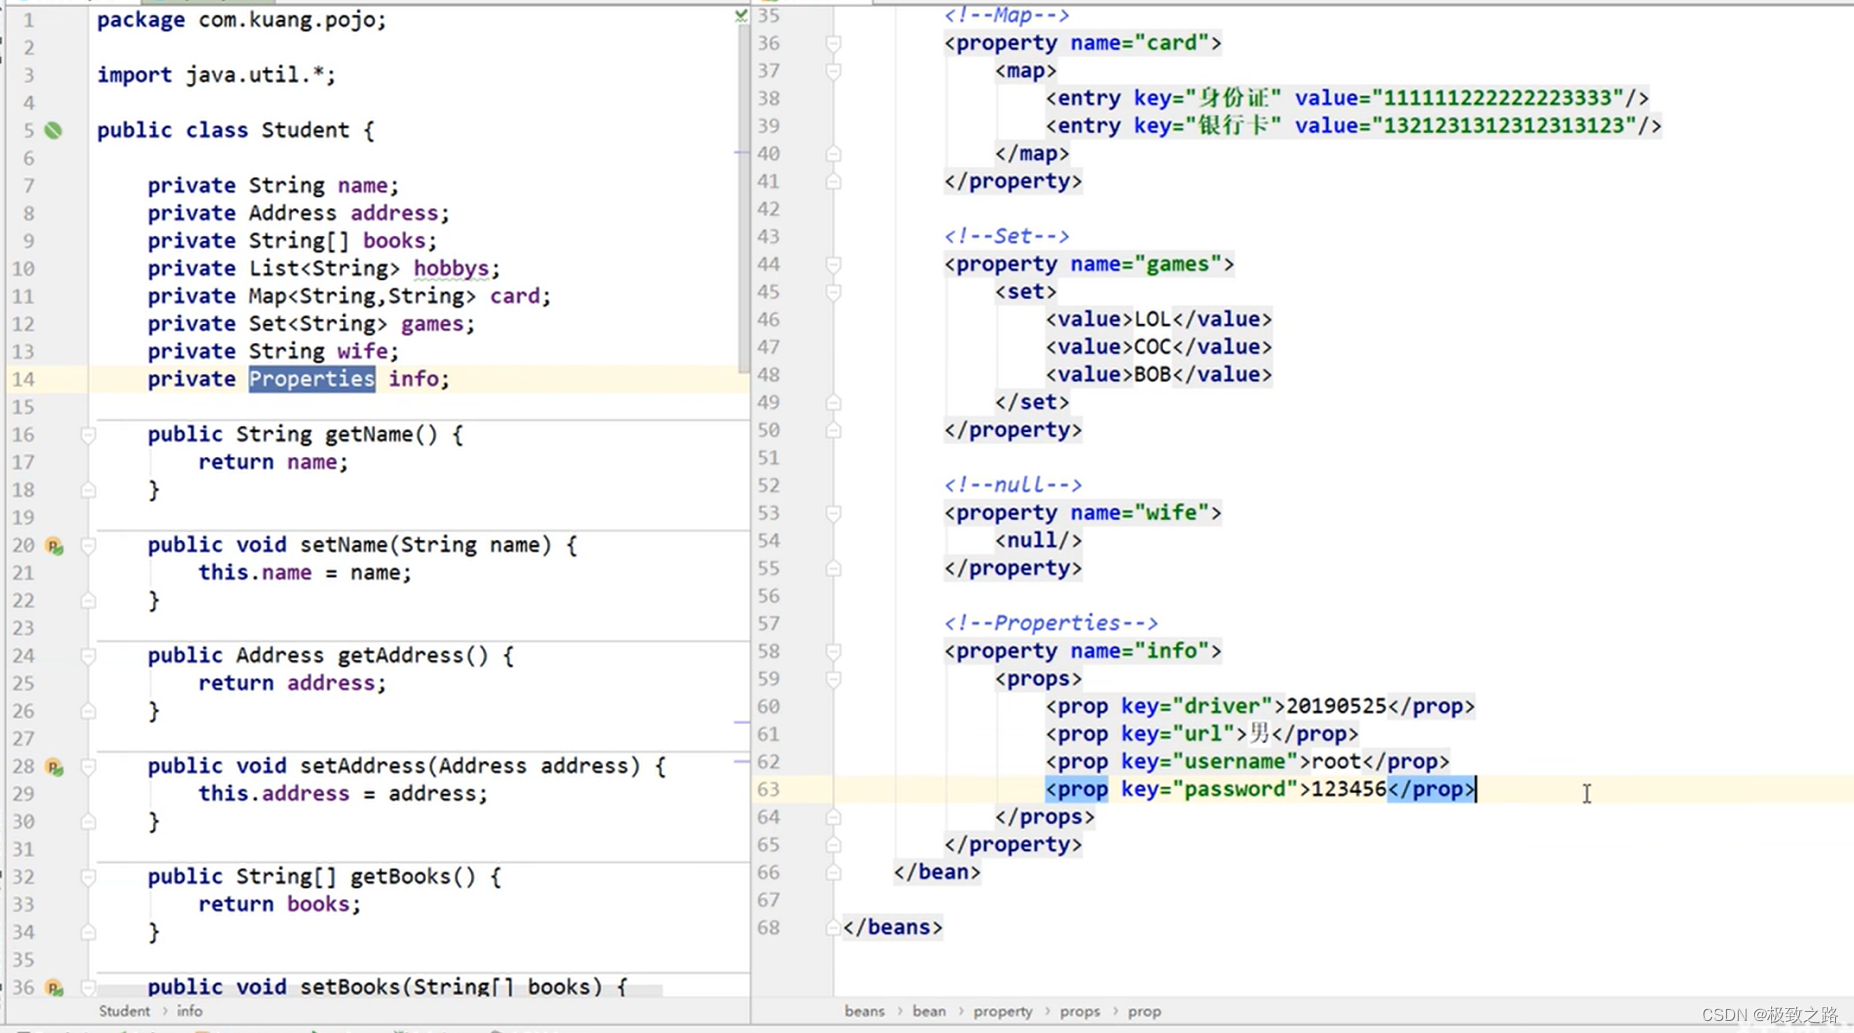Click the driver prop value 20190525
The width and height of the screenshot is (1854, 1033).
pos(1336,706)
